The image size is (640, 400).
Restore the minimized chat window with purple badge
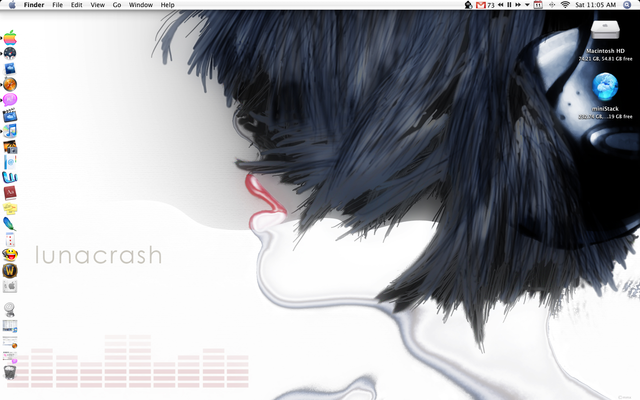pyautogui.click(x=10, y=357)
